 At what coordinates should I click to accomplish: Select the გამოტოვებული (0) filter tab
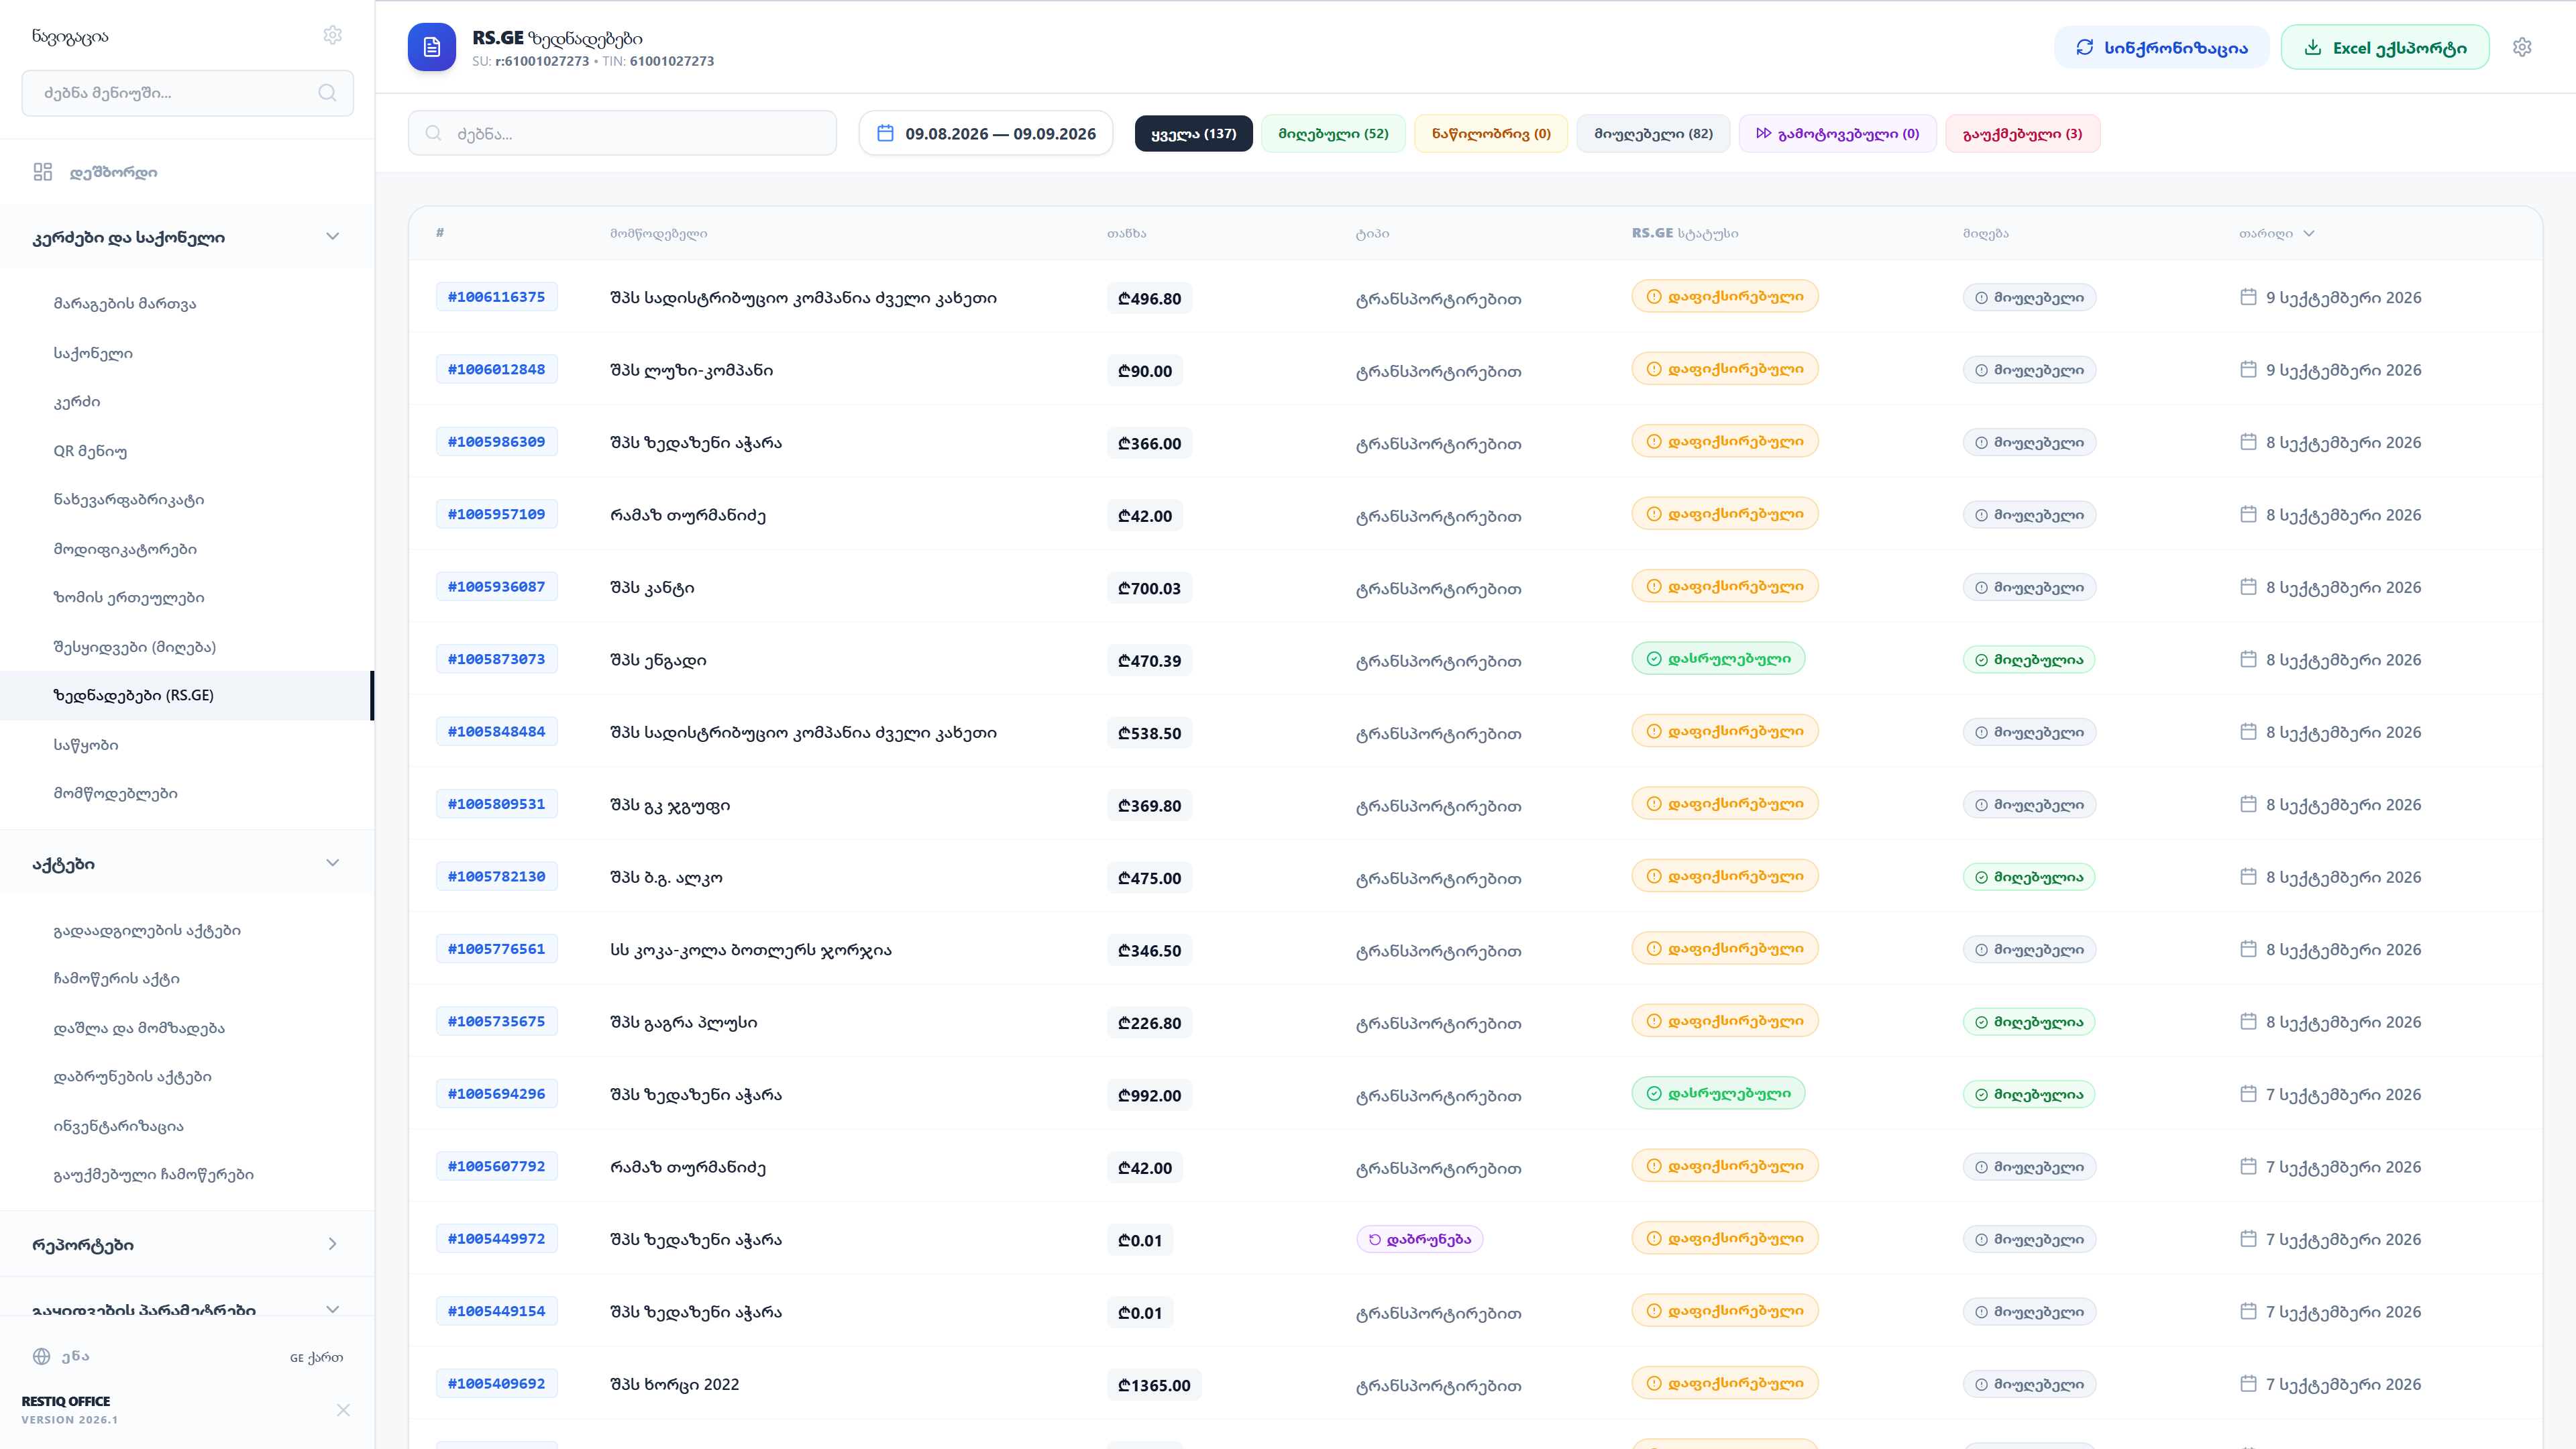[1838, 133]
